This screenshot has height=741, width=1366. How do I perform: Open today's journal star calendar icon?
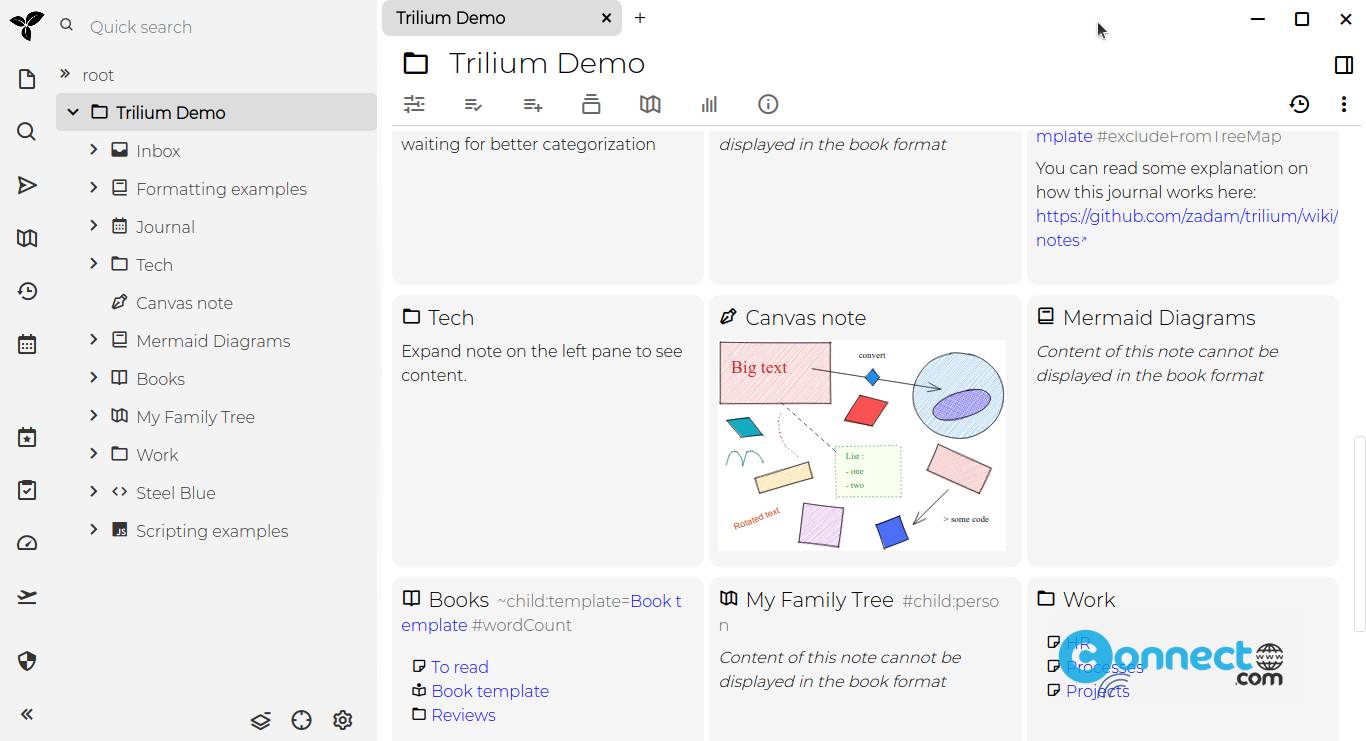point(27,437)
